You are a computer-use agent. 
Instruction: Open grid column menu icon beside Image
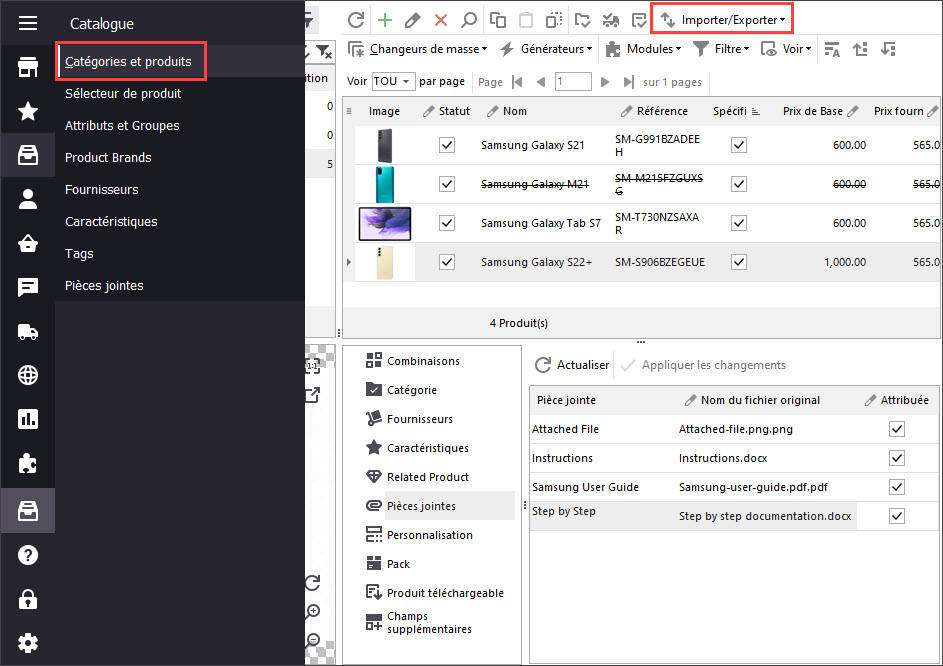(x=349, y=111)
